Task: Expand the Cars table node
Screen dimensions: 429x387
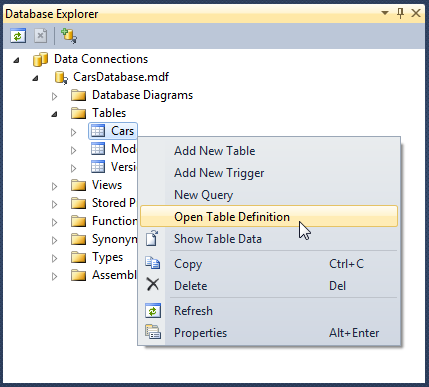Action: tap(74, 133)
